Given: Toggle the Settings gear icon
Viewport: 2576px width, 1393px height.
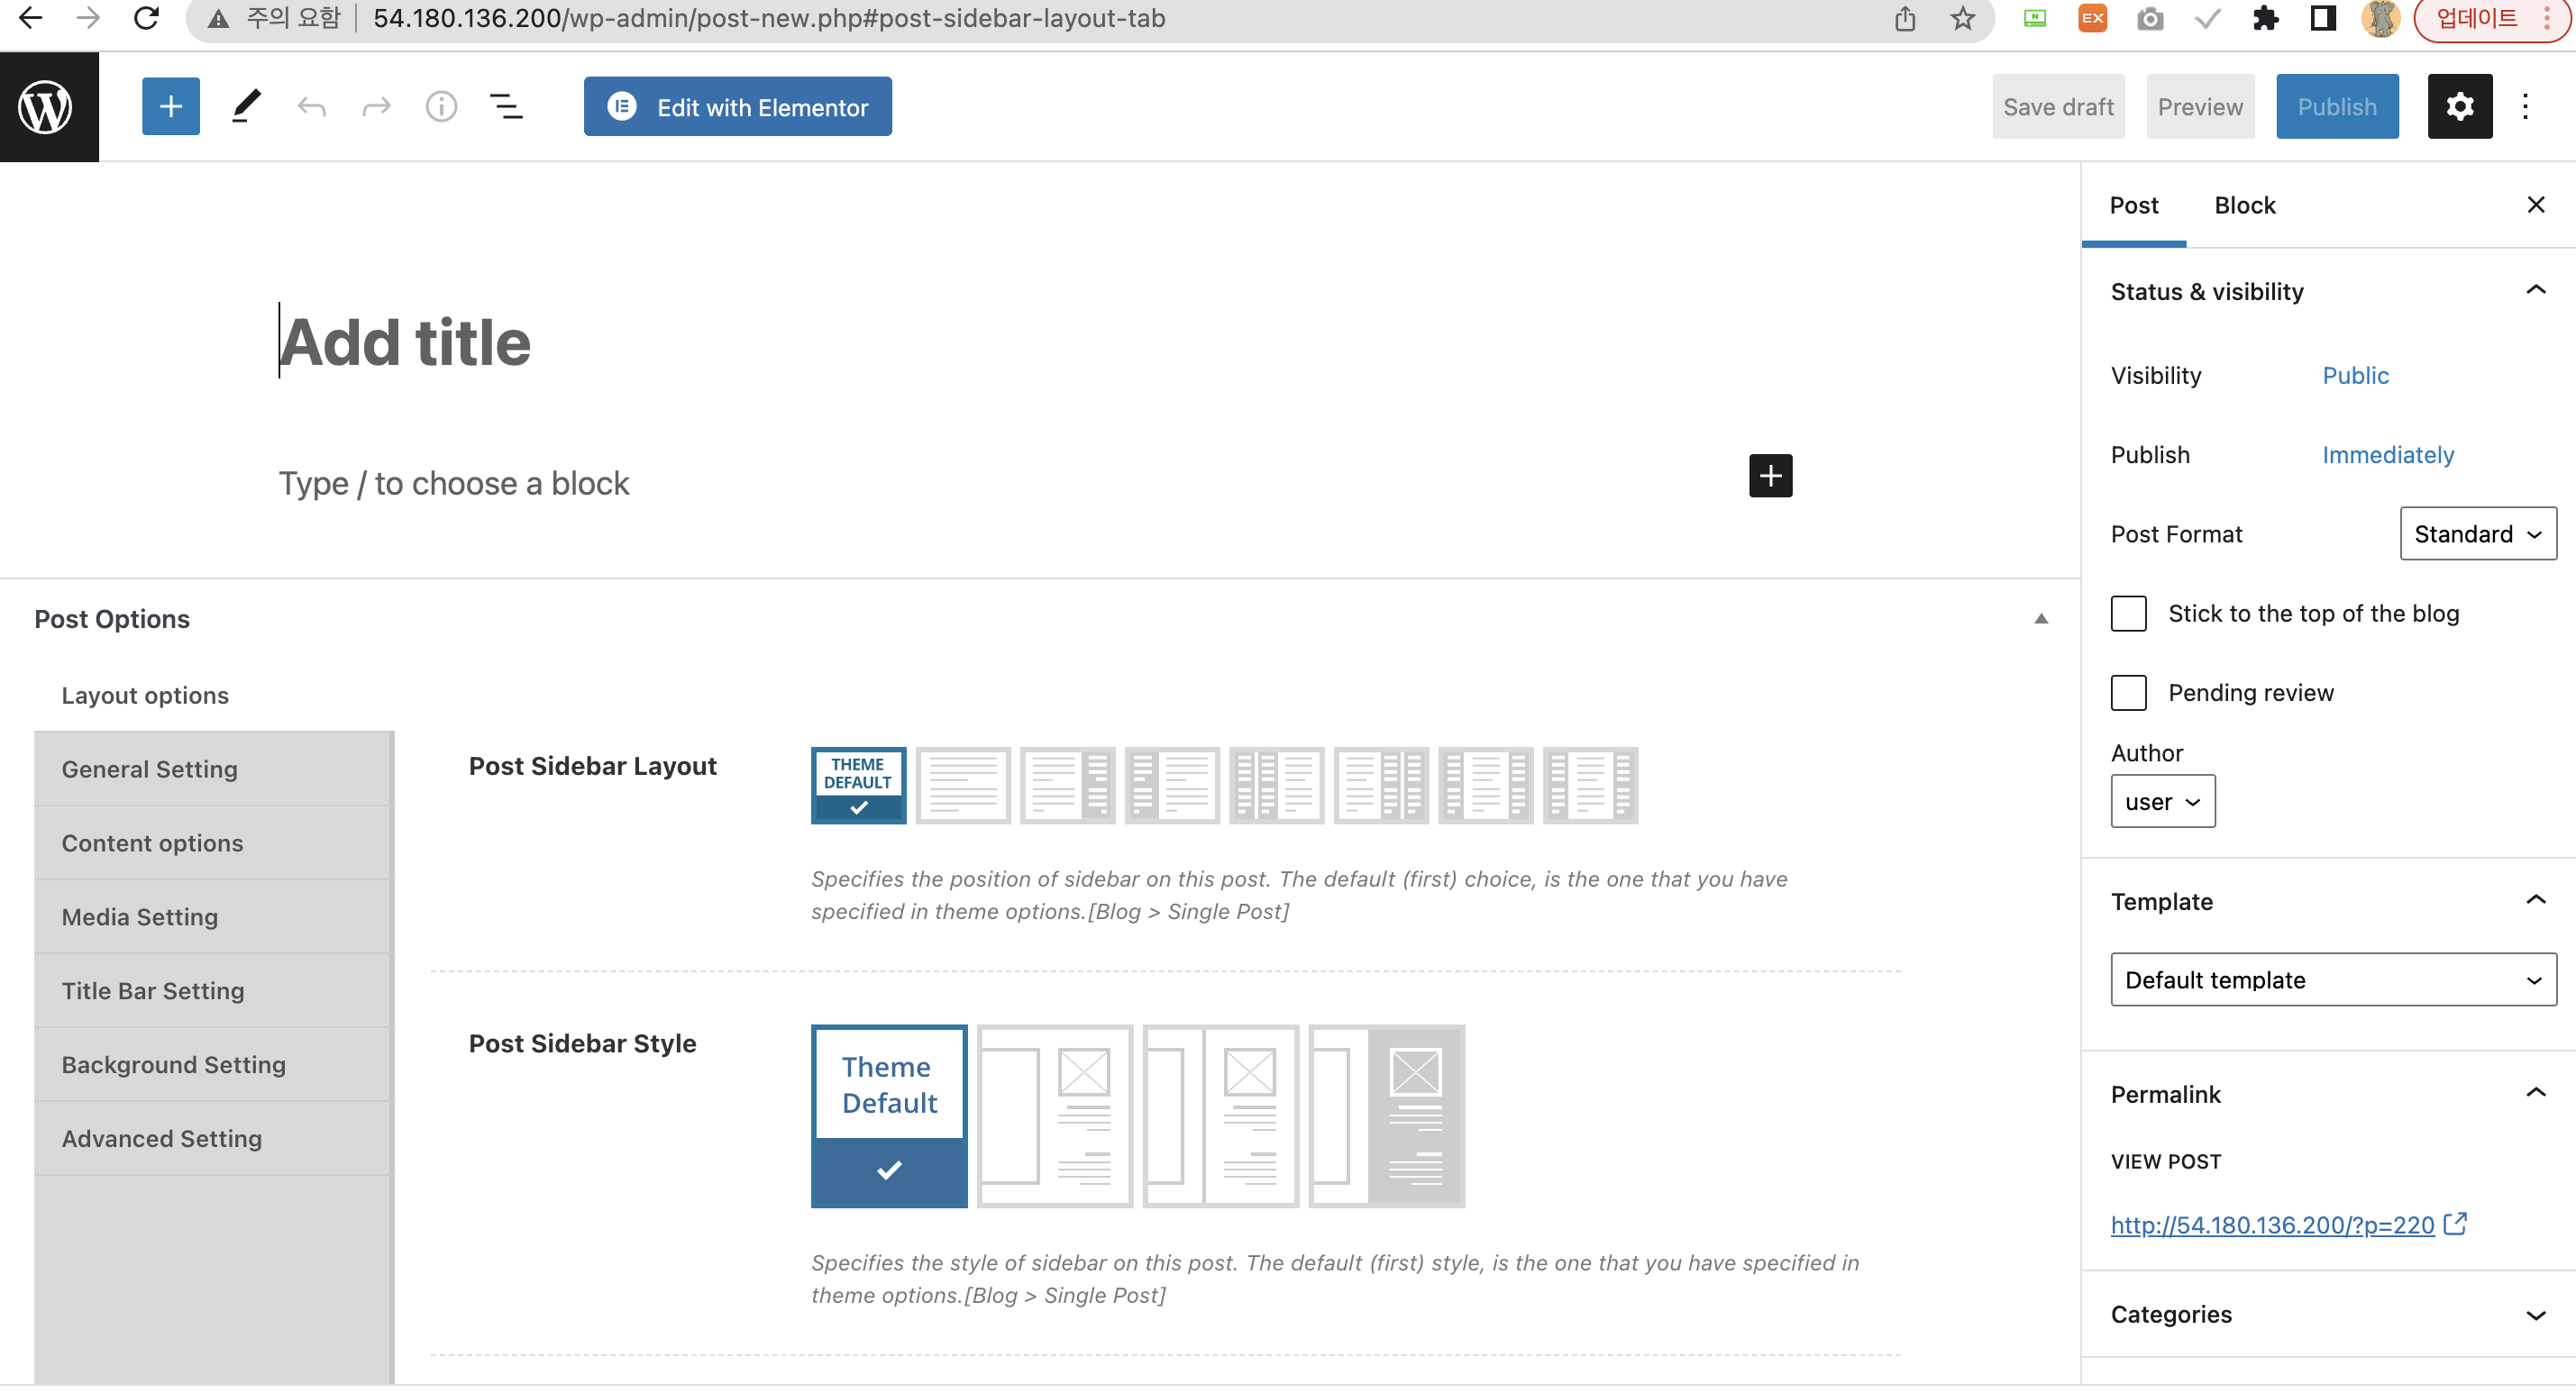Looking at the screenshot, I should click(2459, 107).
